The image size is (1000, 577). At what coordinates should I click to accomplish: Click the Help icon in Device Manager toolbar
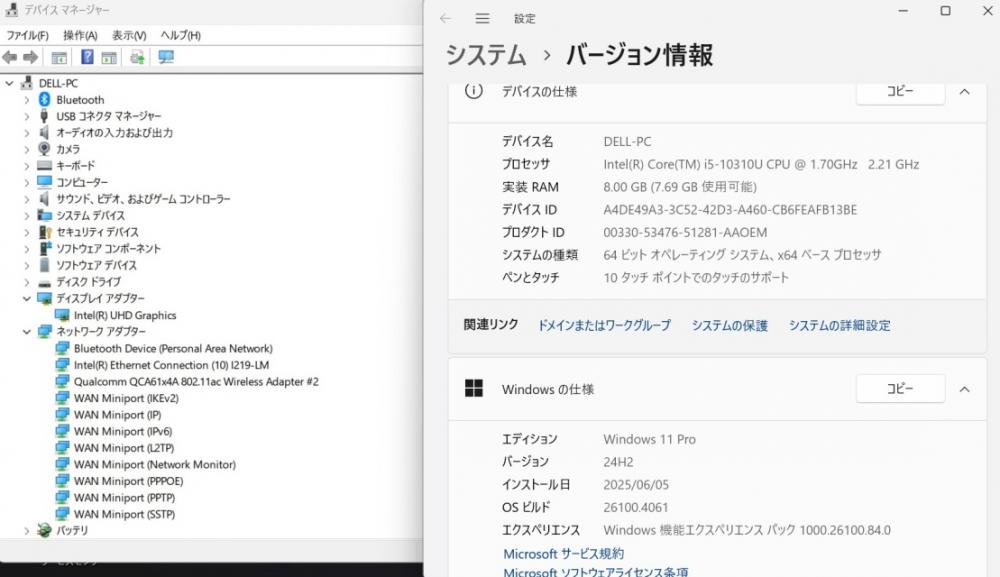tap(87, 57)
